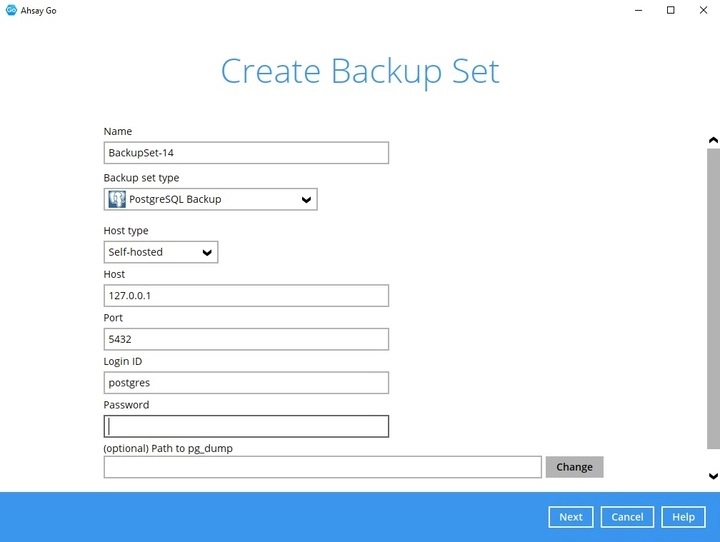Click the Port field showing 5432
720x542 pixels.
coord(246,339)
